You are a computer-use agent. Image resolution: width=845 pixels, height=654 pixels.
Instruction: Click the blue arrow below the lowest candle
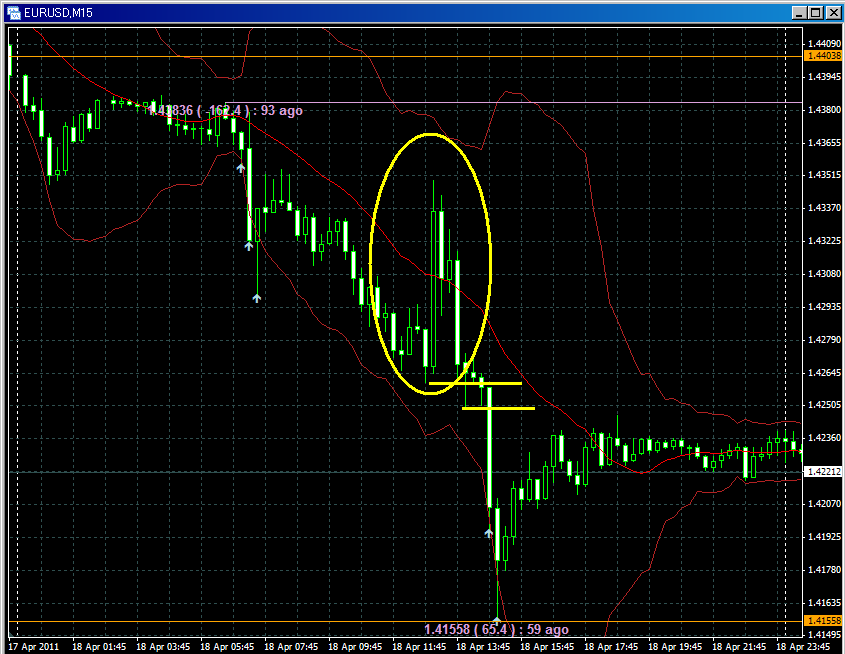(496, 621)
